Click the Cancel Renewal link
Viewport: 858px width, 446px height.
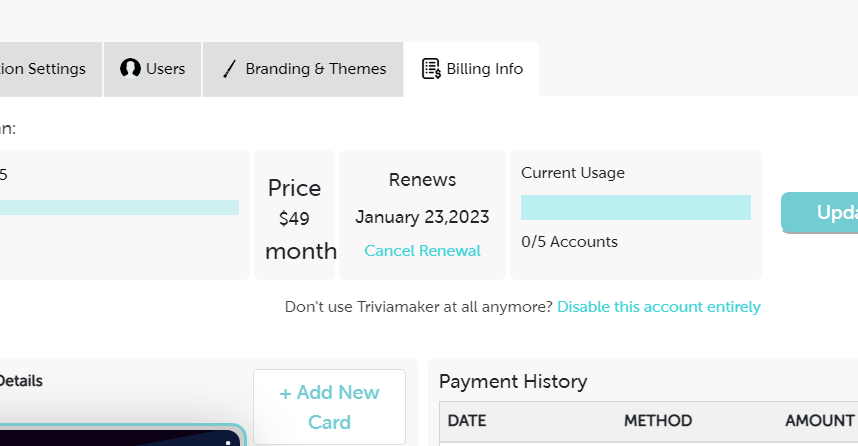(x=422, y=251)
